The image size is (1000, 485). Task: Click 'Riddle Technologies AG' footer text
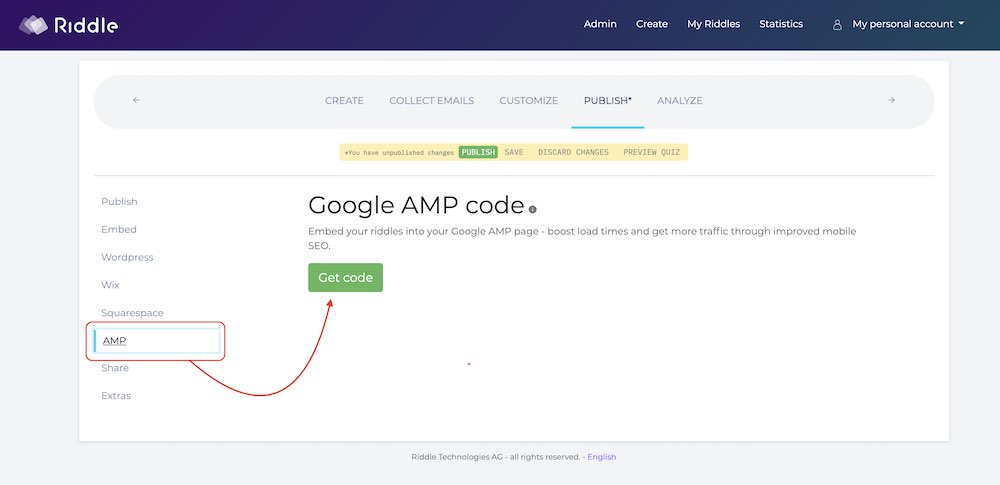tap(457, 457)
